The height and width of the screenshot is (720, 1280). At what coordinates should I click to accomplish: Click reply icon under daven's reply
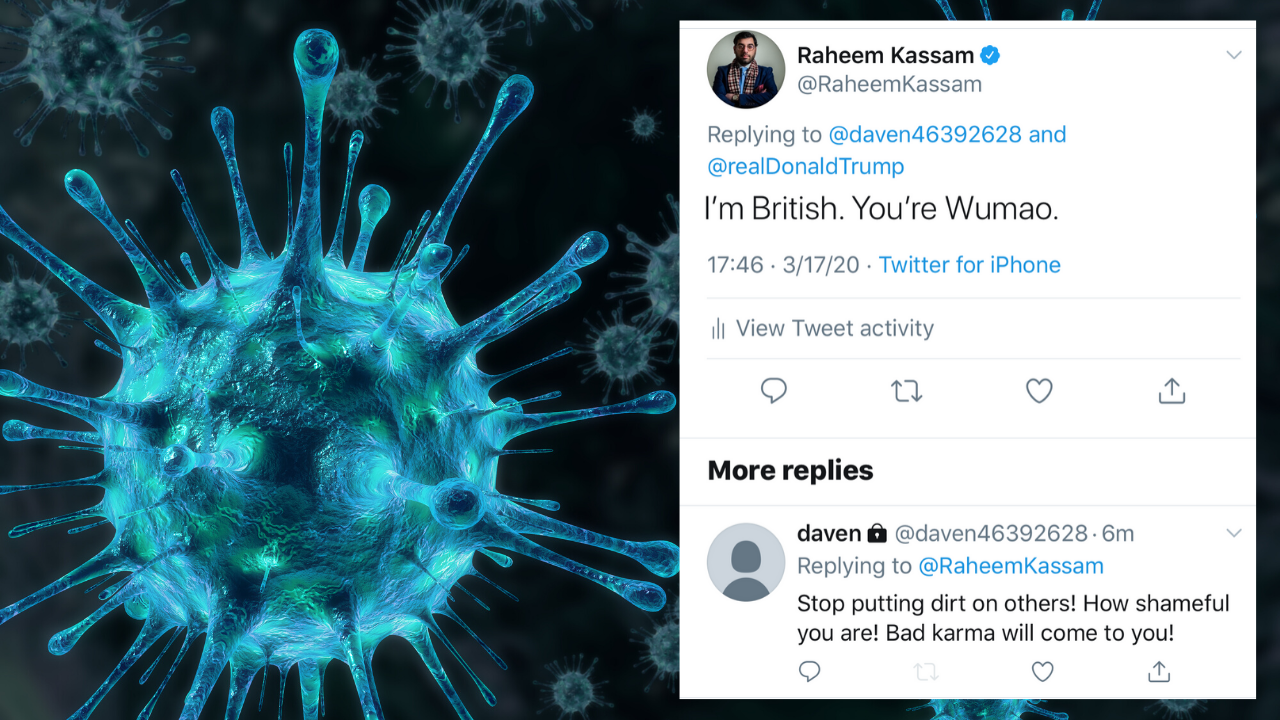809,672
